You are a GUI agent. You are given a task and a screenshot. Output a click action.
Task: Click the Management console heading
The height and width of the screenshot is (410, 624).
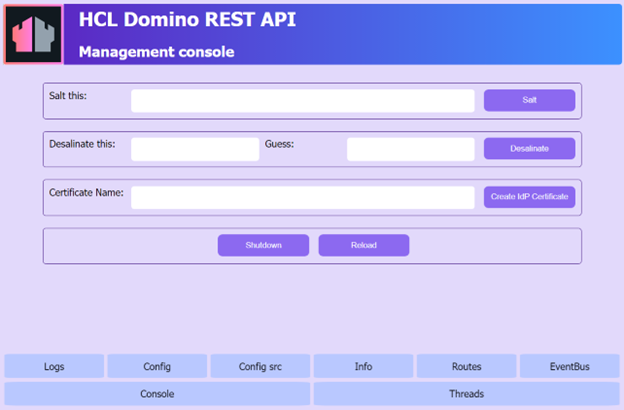[x=156, y=52]
